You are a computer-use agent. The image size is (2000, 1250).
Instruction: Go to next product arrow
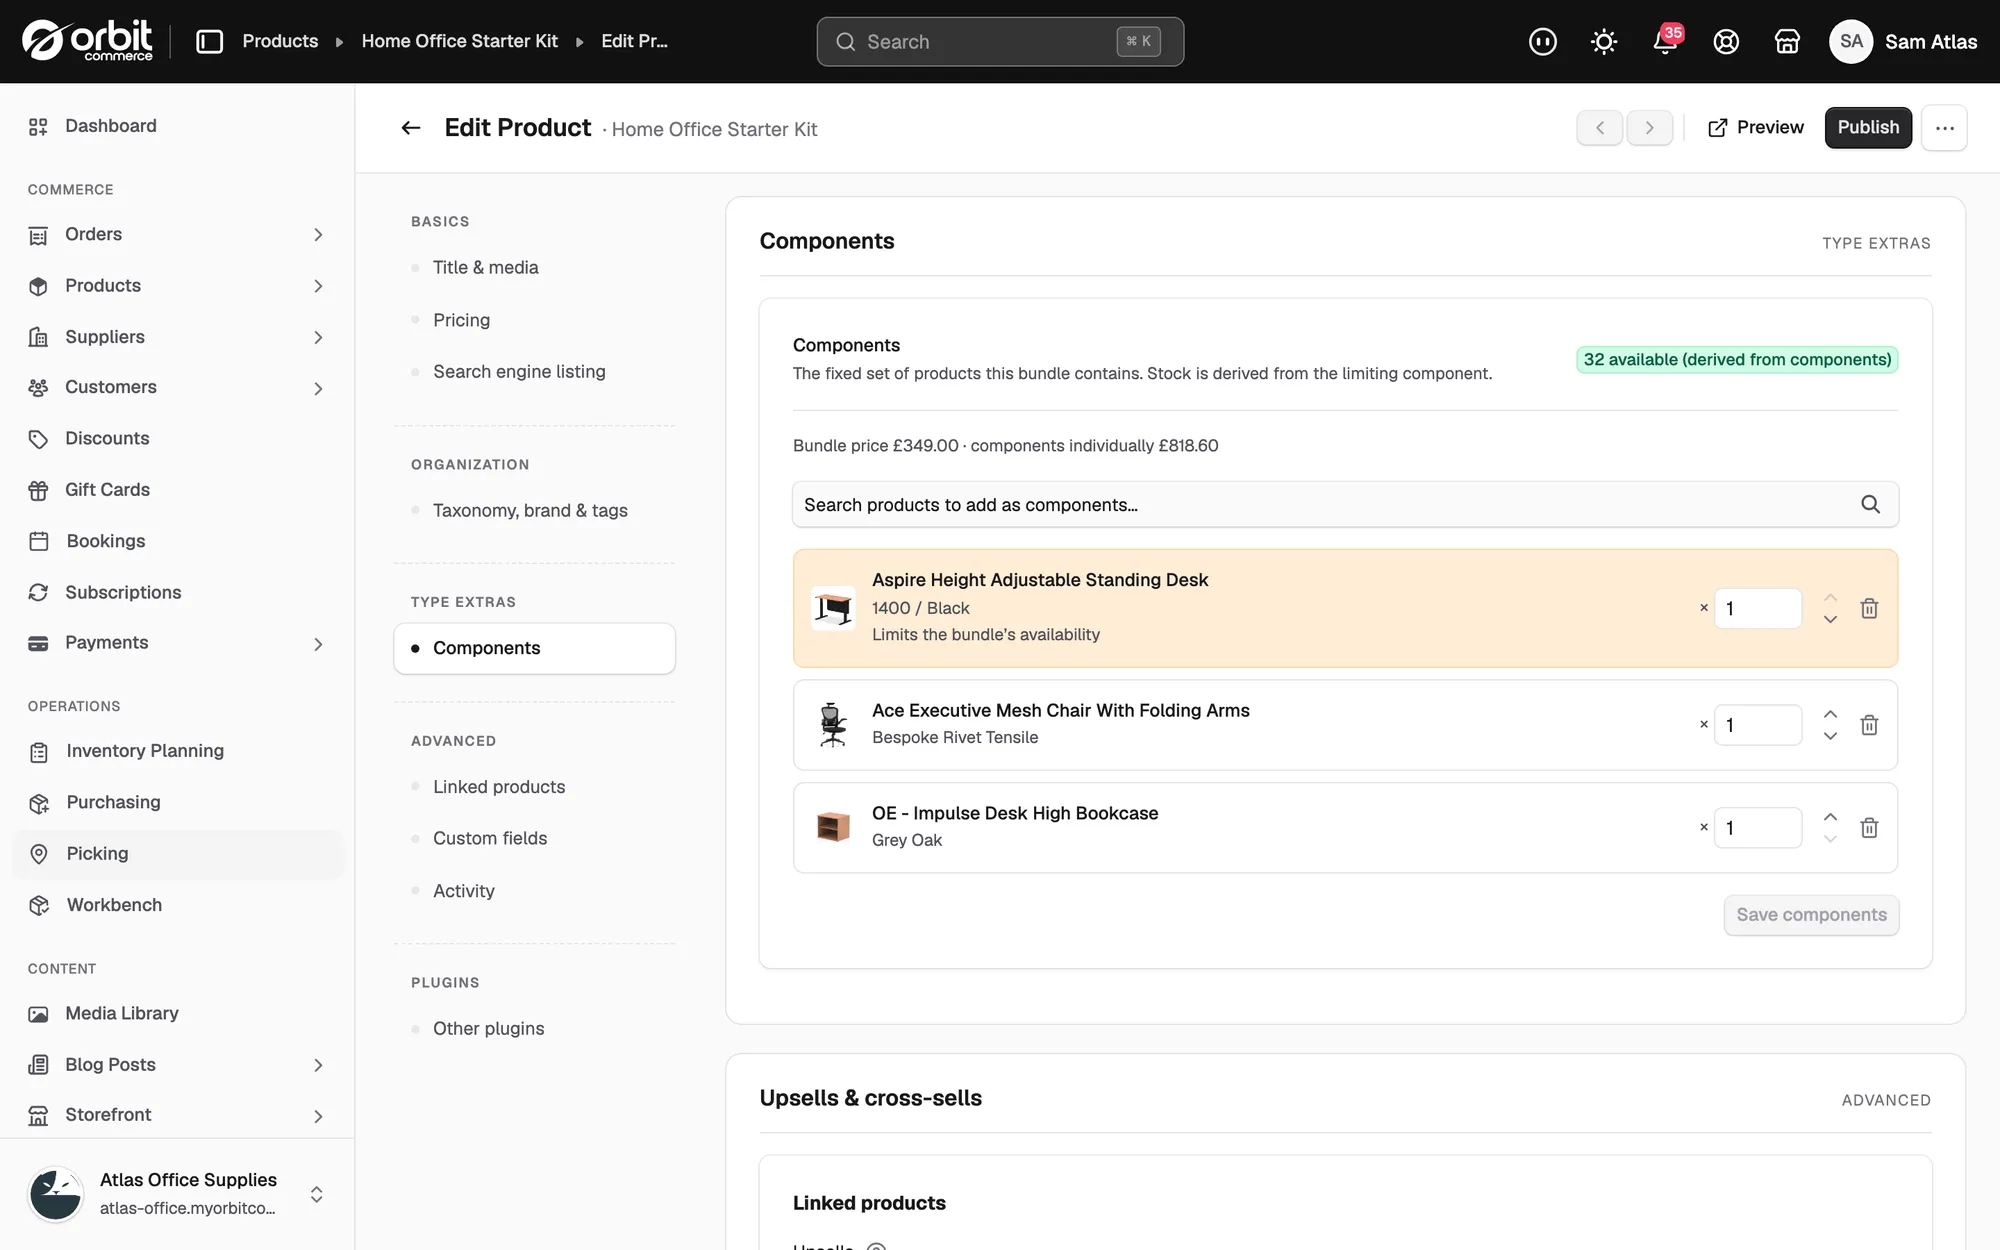pyautogui.click(x=1649, y=128)
